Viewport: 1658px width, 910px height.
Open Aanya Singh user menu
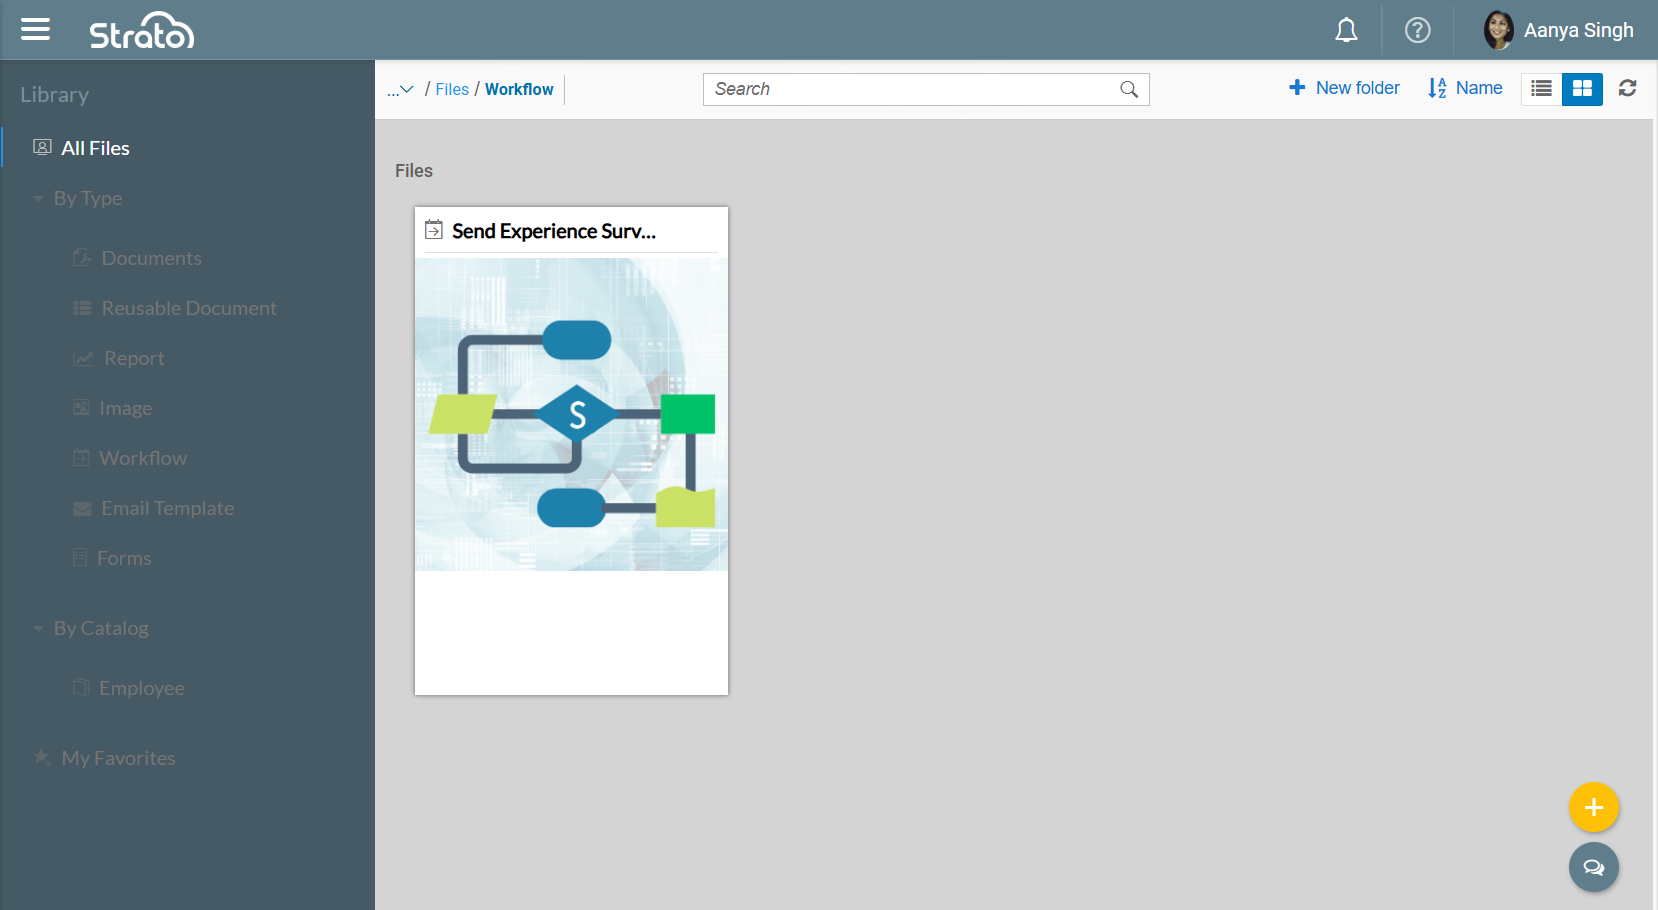click(x=1558, y=30)
